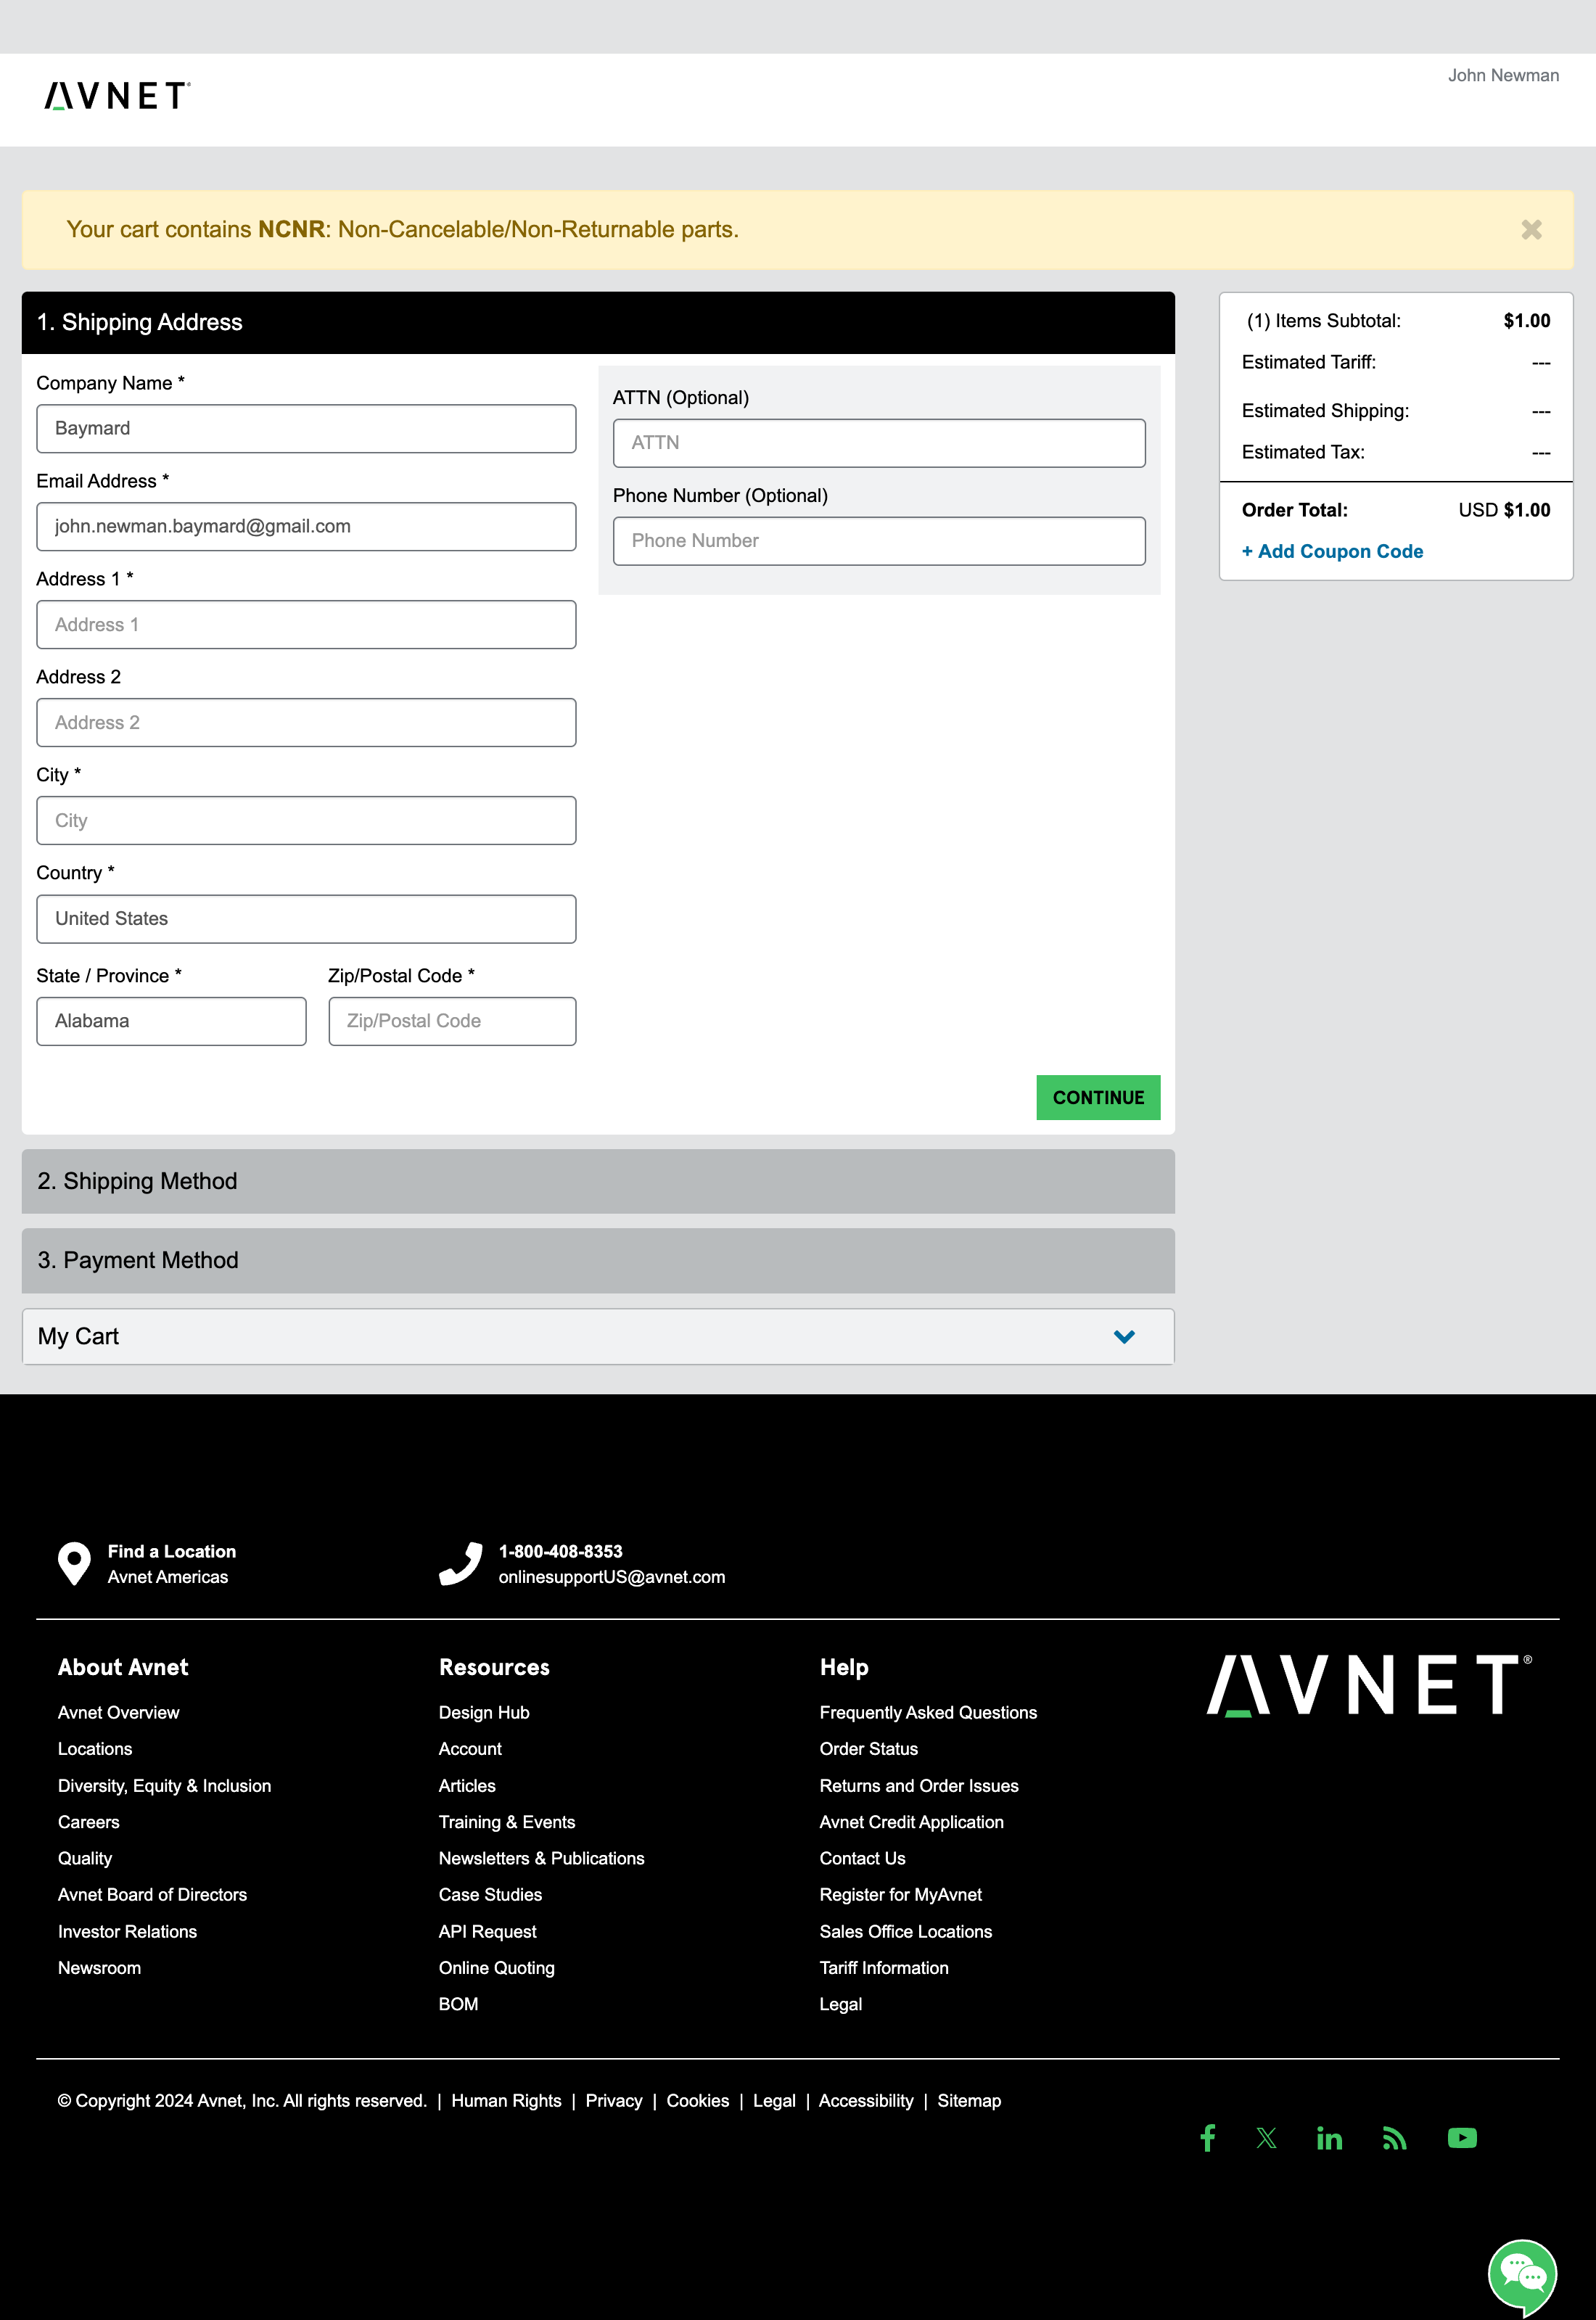
Task: Click the X (Twitter) social icon
Action: coord(1267,2138)
